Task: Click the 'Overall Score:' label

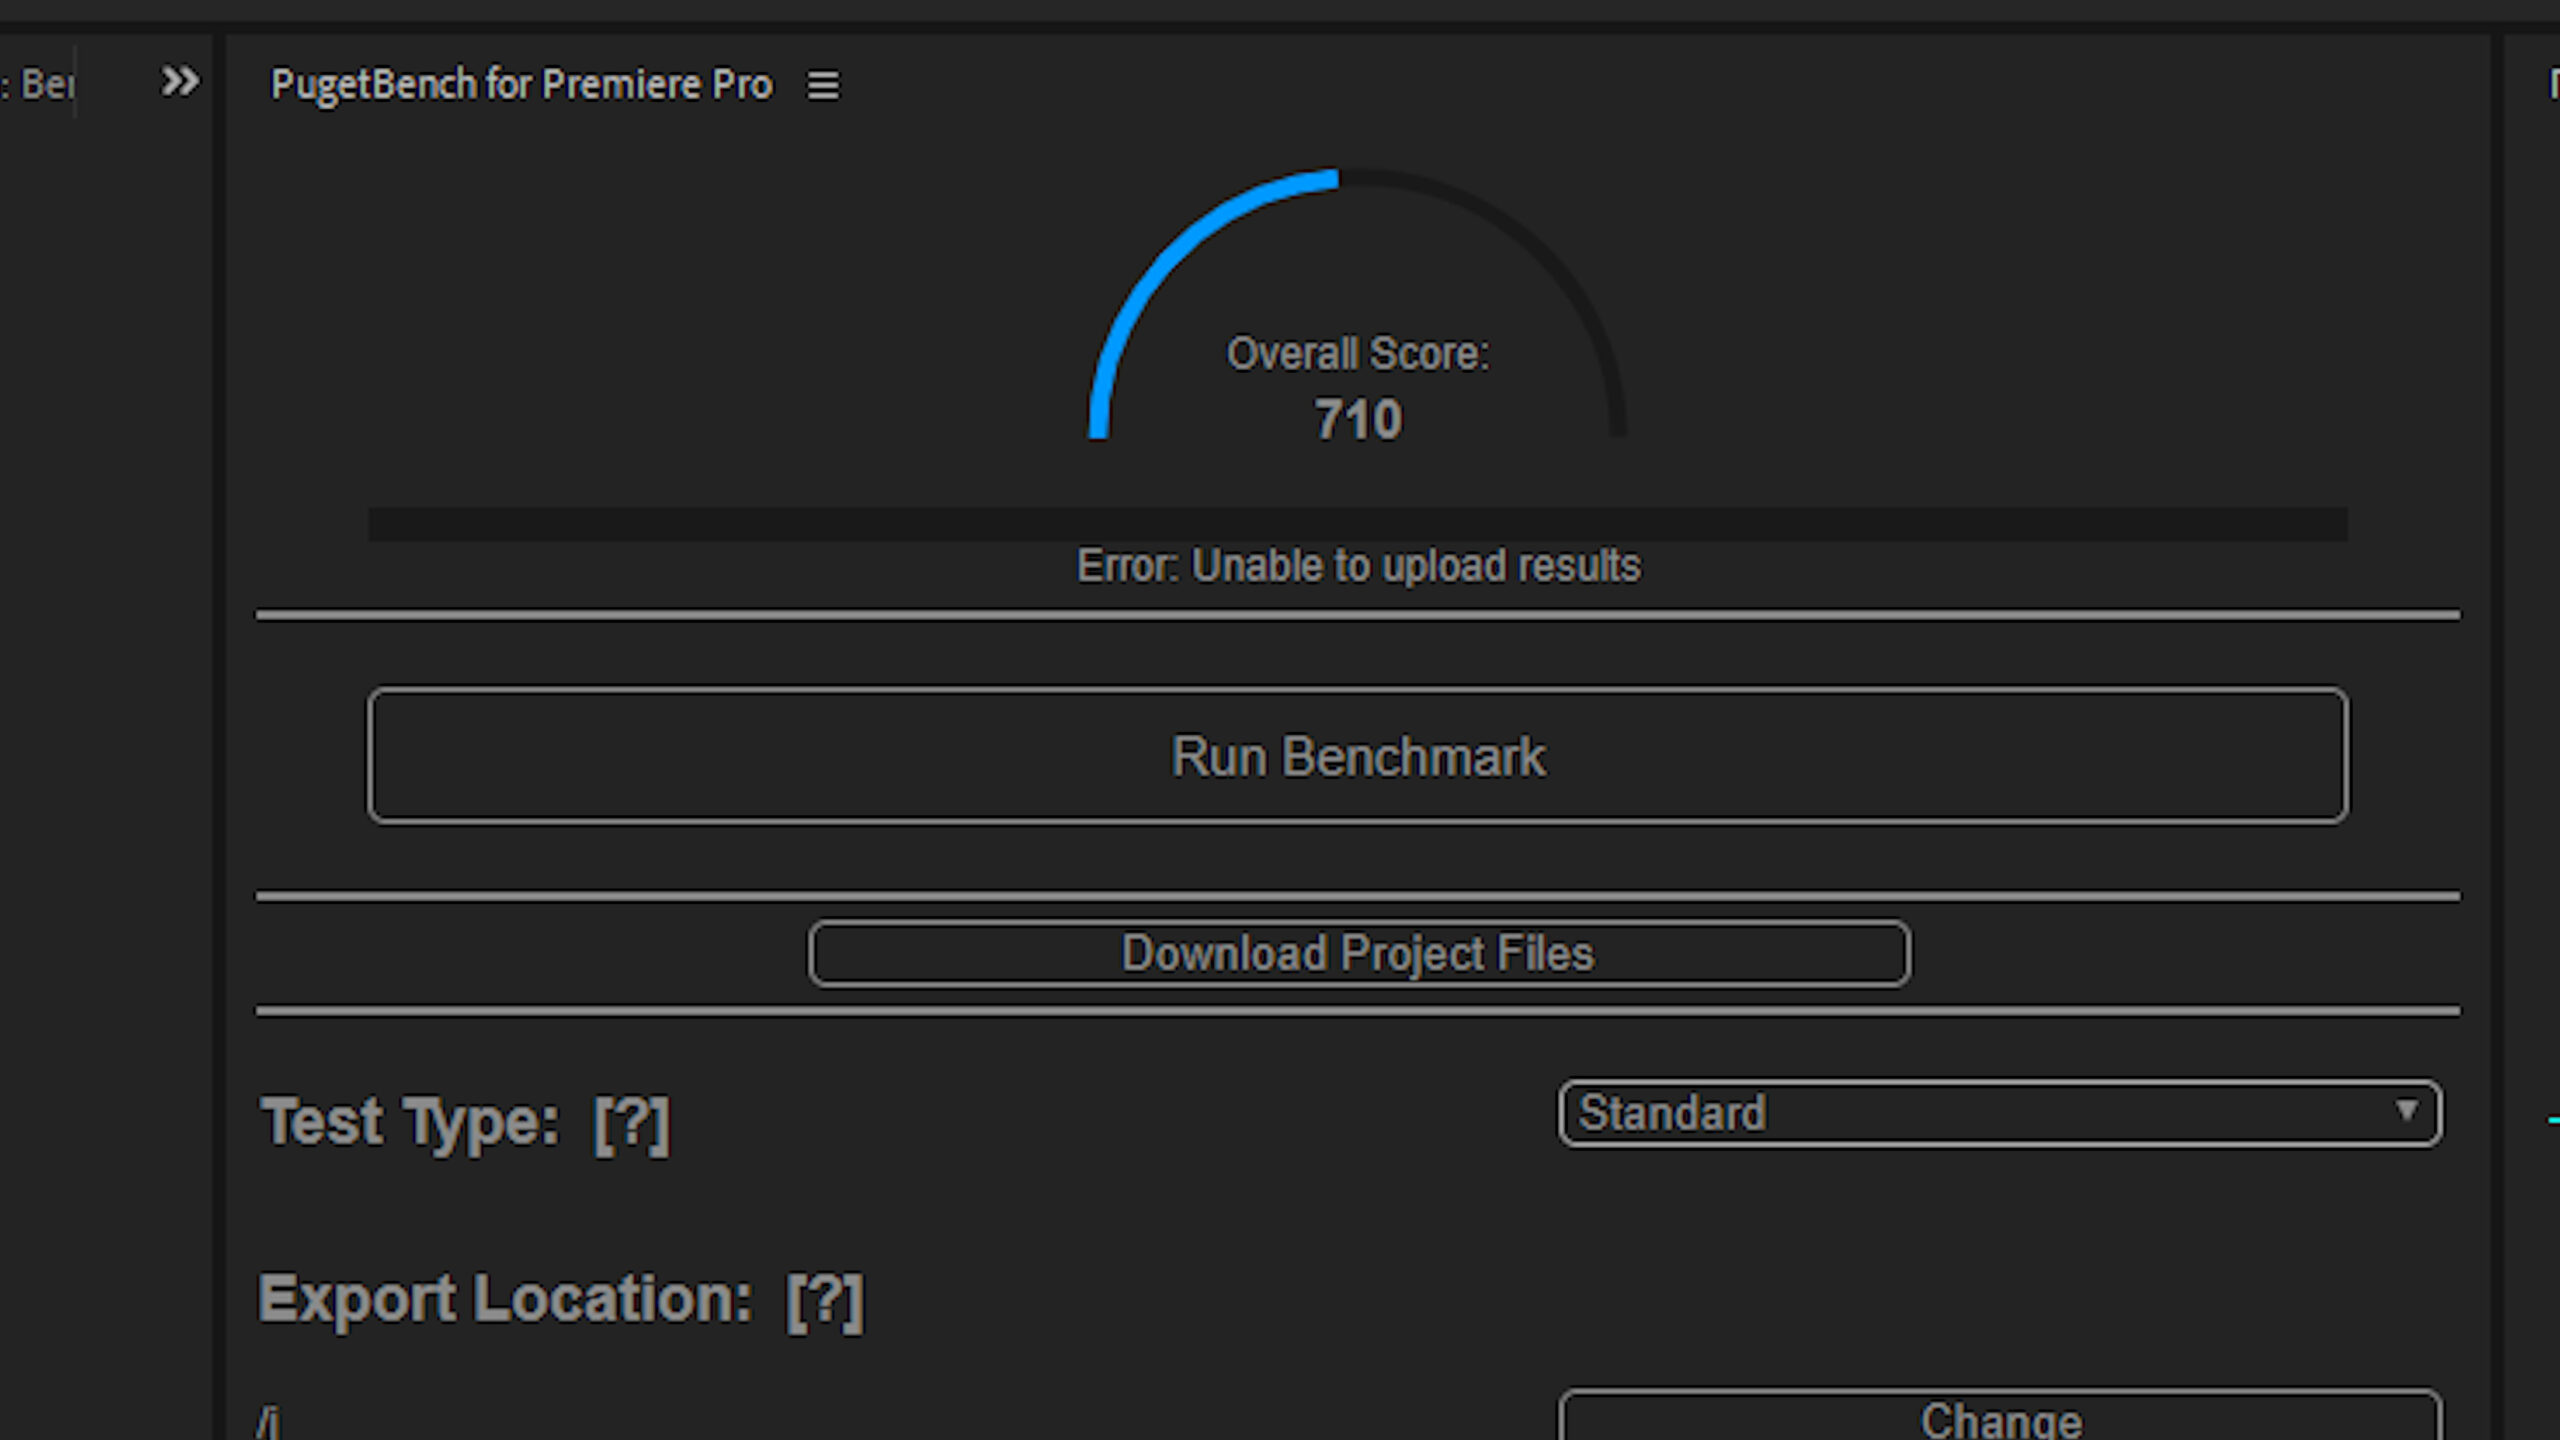Action: (1358, 354)
